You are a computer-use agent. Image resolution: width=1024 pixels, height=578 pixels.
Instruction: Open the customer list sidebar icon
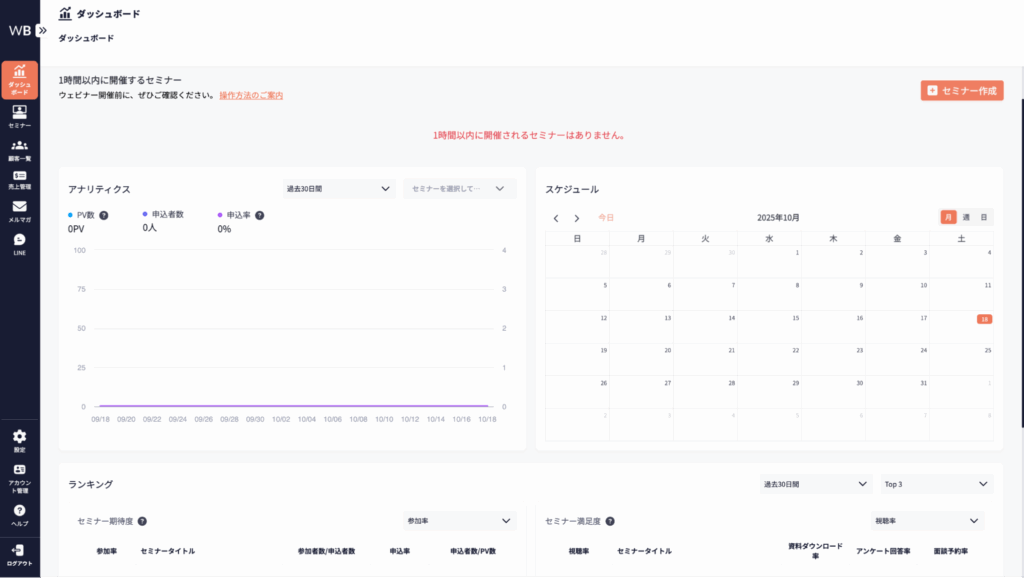[19, 149]
